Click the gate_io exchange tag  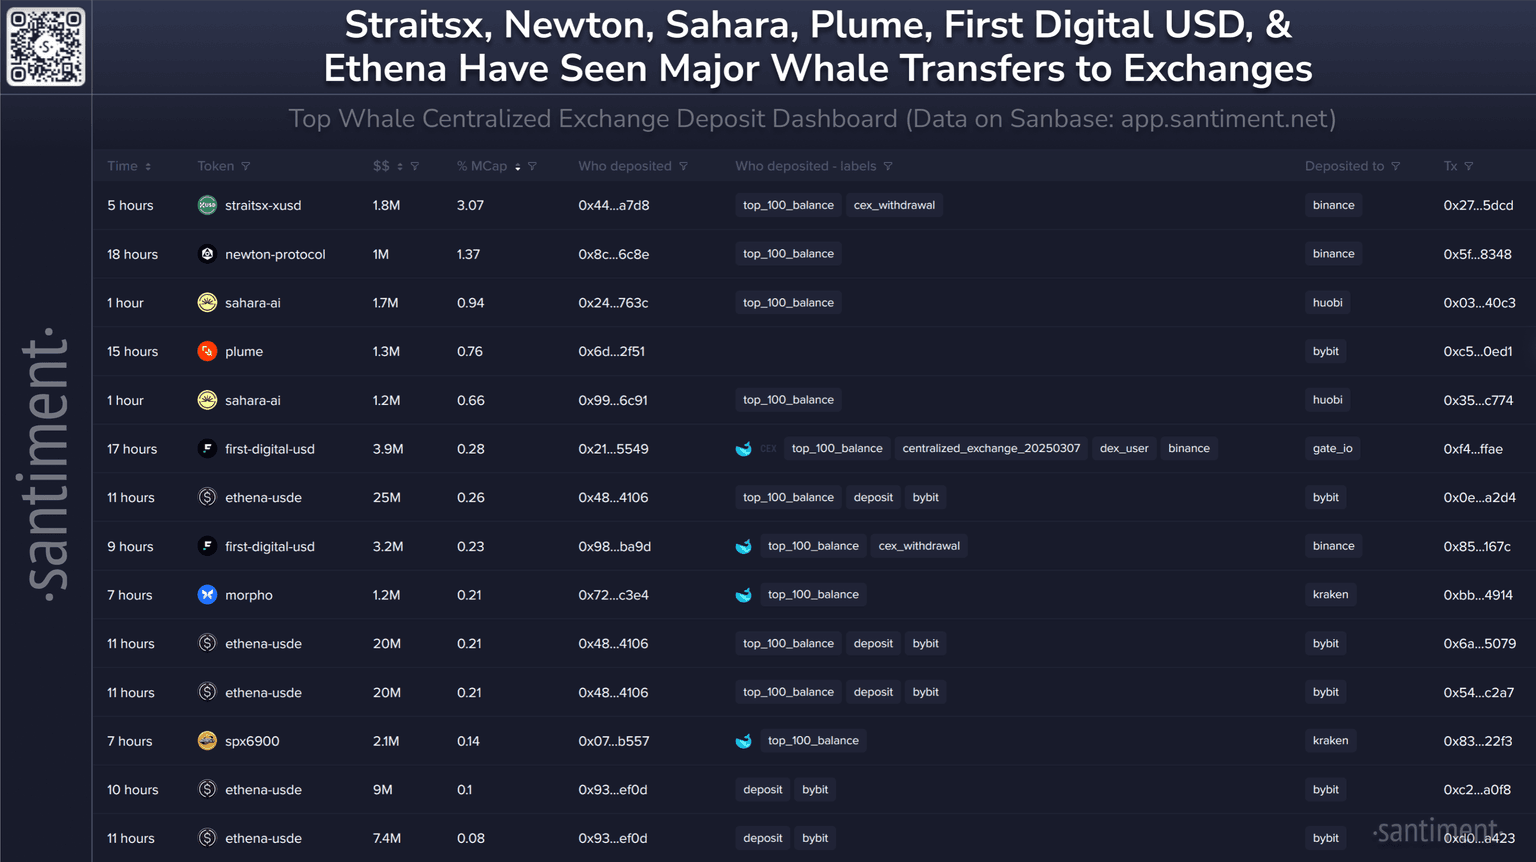(1332, 449)
